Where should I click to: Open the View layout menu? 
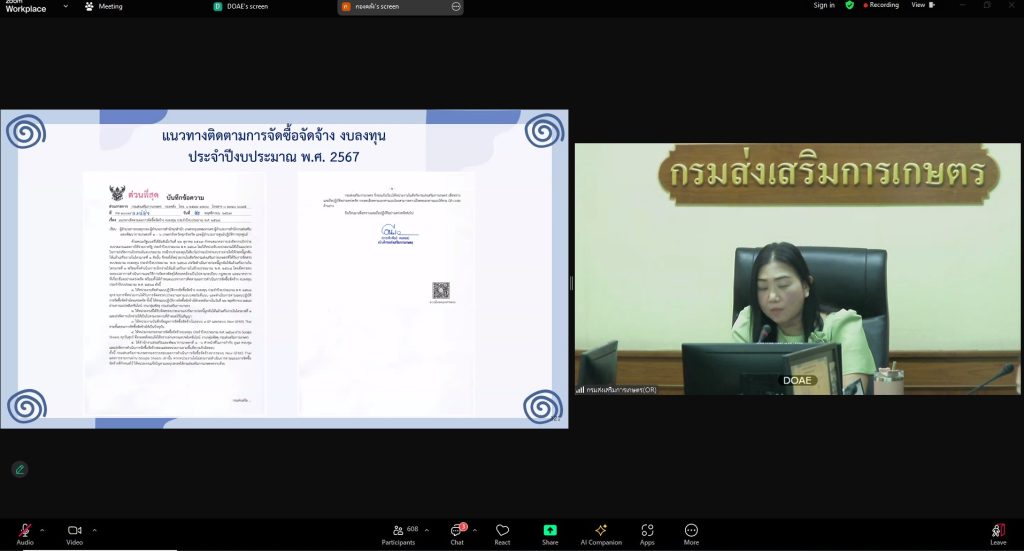921,5
